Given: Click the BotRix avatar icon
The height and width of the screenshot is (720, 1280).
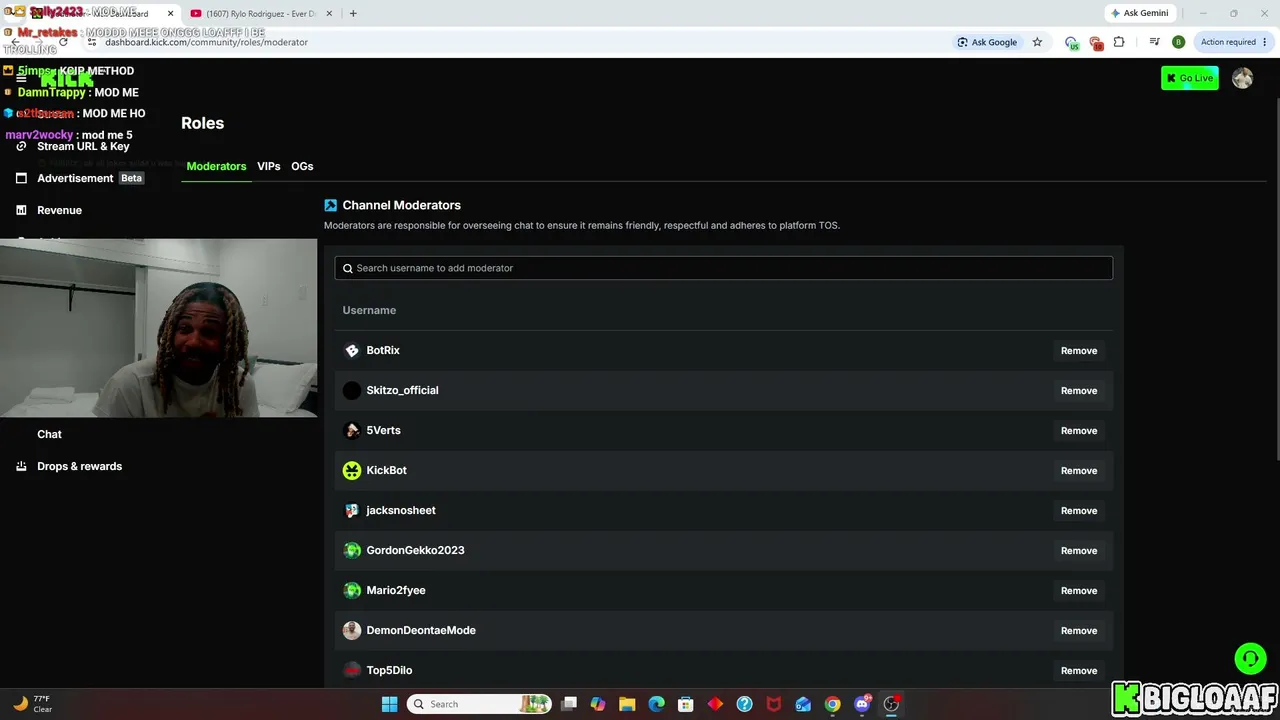Looking at the screenshot, I should pyautogui.click(x=352, y=350).
